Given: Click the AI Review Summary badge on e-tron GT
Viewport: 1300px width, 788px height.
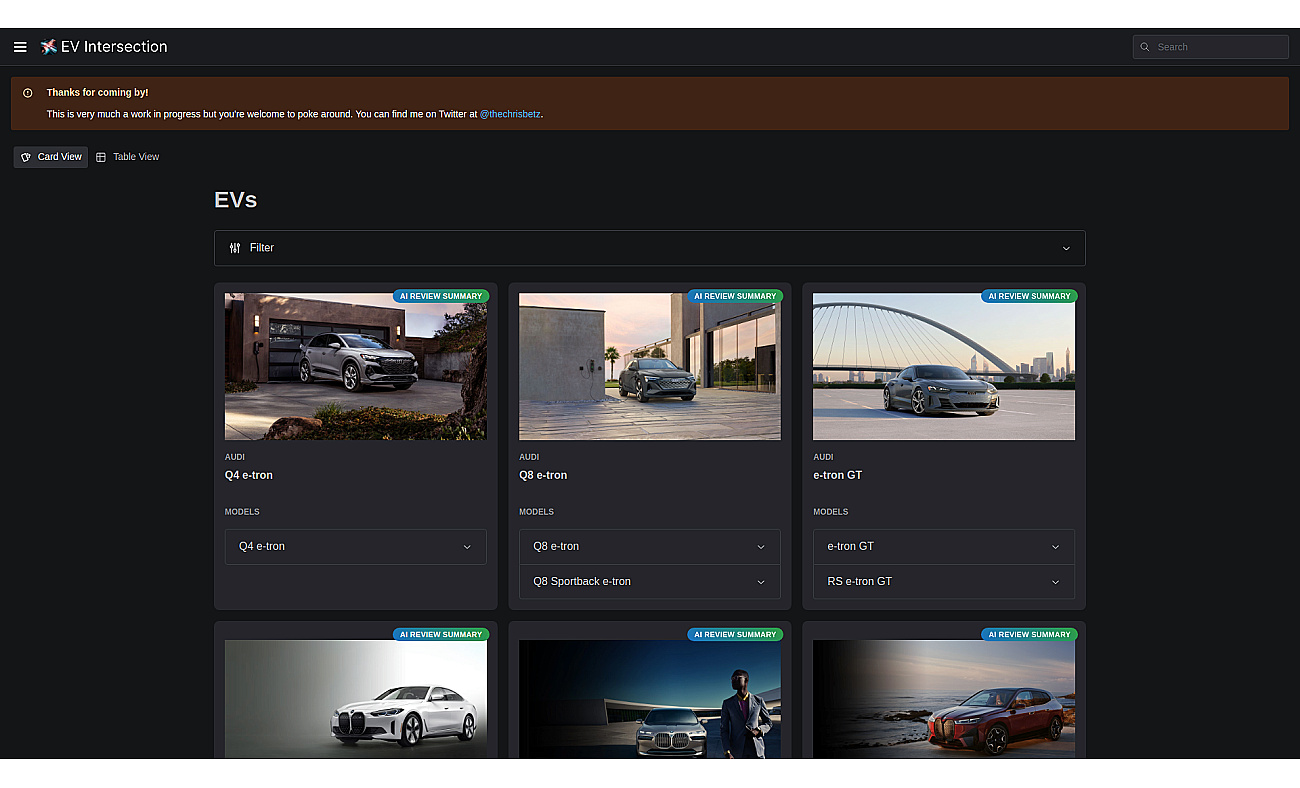Looking at the screenshot, I should (x=1029, y=296).
